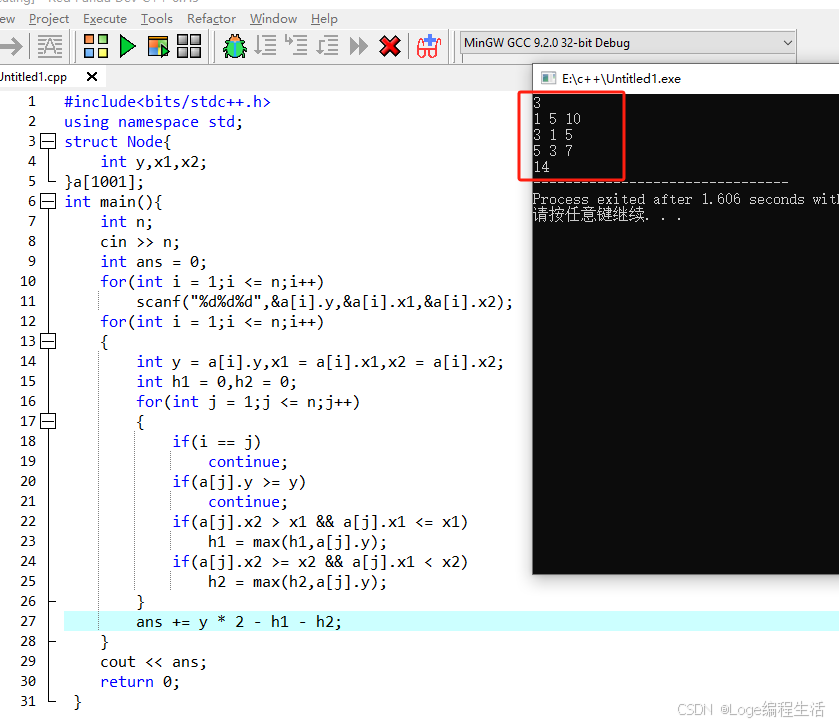
Task: Stop execution with the red X icon
Action: click(390, 46)
